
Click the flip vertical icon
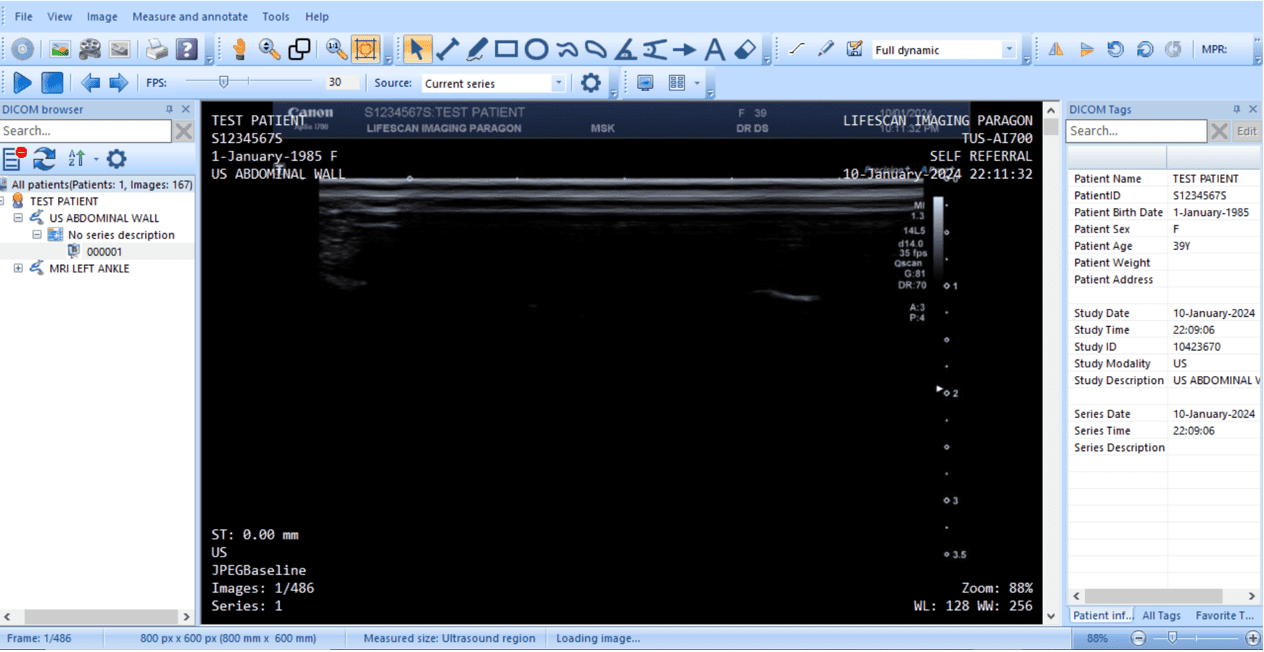coord(1086,49)
